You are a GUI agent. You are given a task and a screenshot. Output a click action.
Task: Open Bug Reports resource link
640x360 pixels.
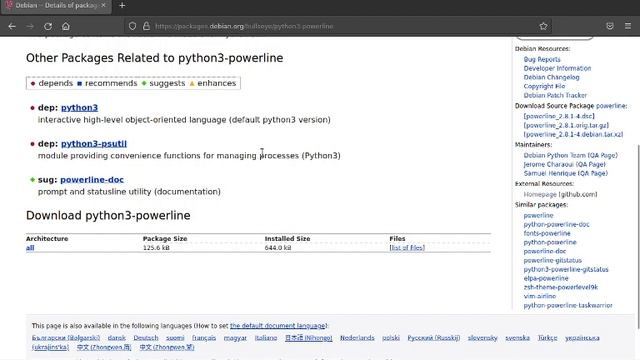(542, 60)
